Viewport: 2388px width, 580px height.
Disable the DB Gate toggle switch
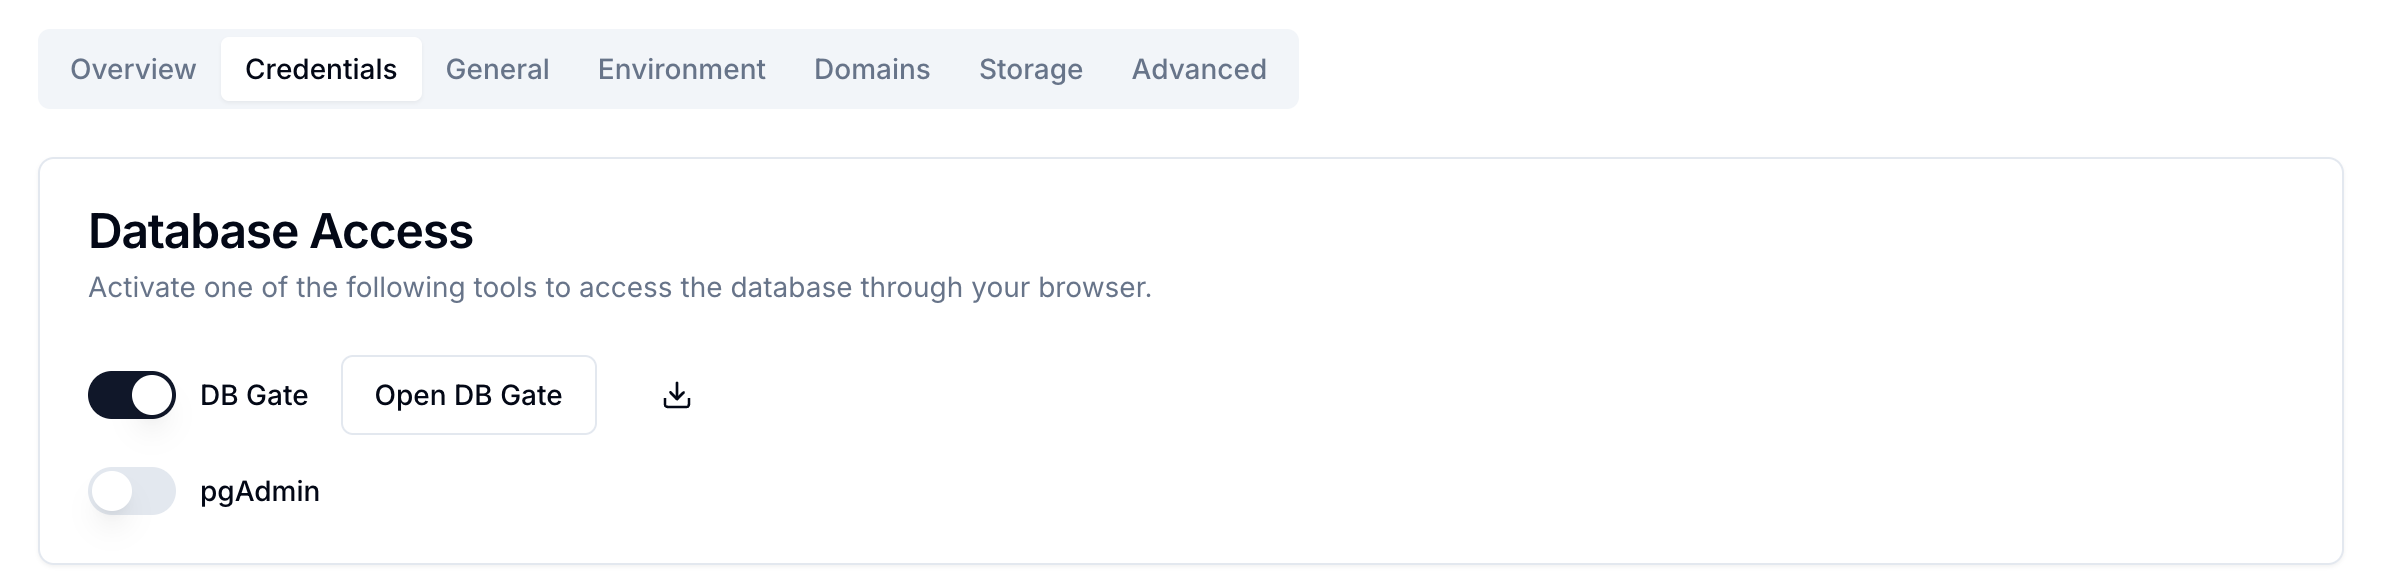(x=132, y=395)
